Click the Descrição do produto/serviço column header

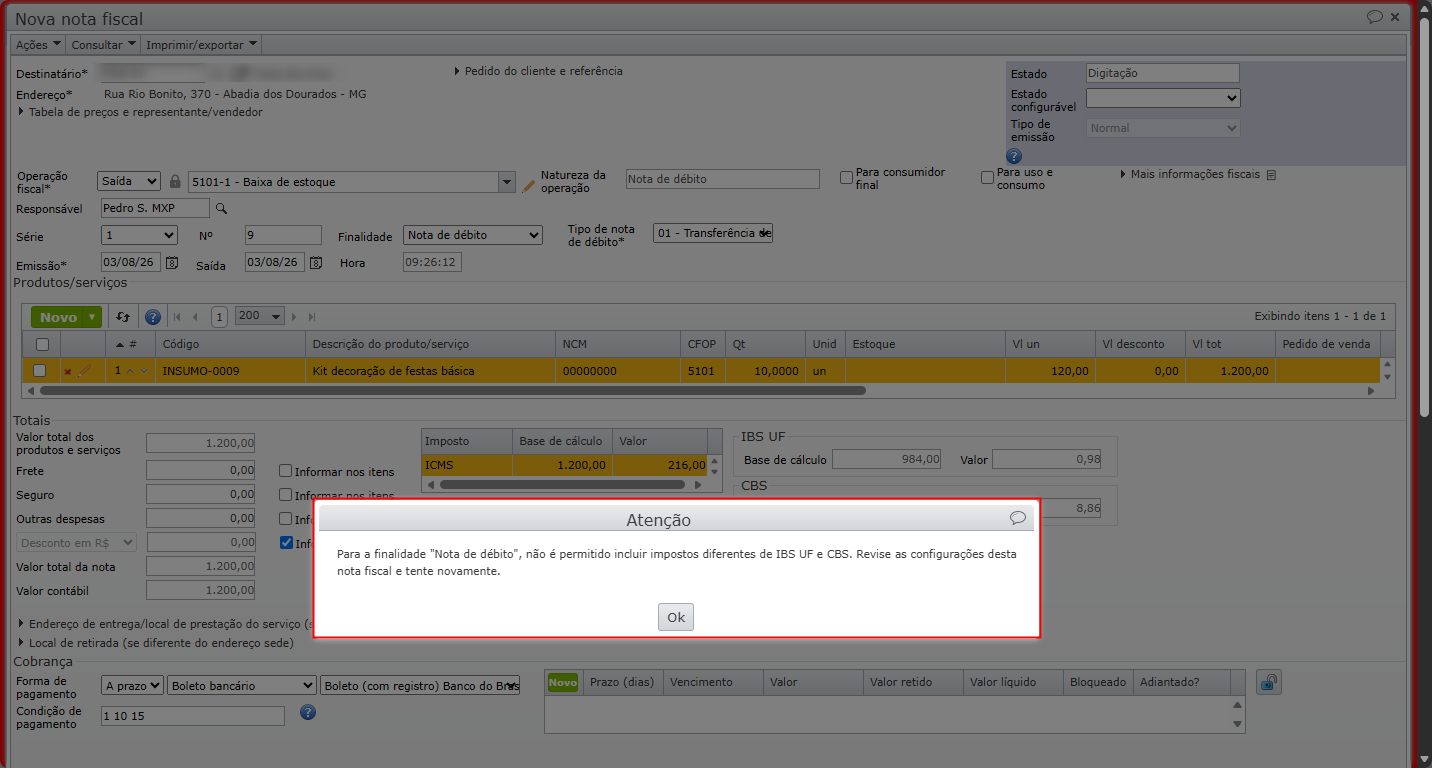(x=429, y=344)
